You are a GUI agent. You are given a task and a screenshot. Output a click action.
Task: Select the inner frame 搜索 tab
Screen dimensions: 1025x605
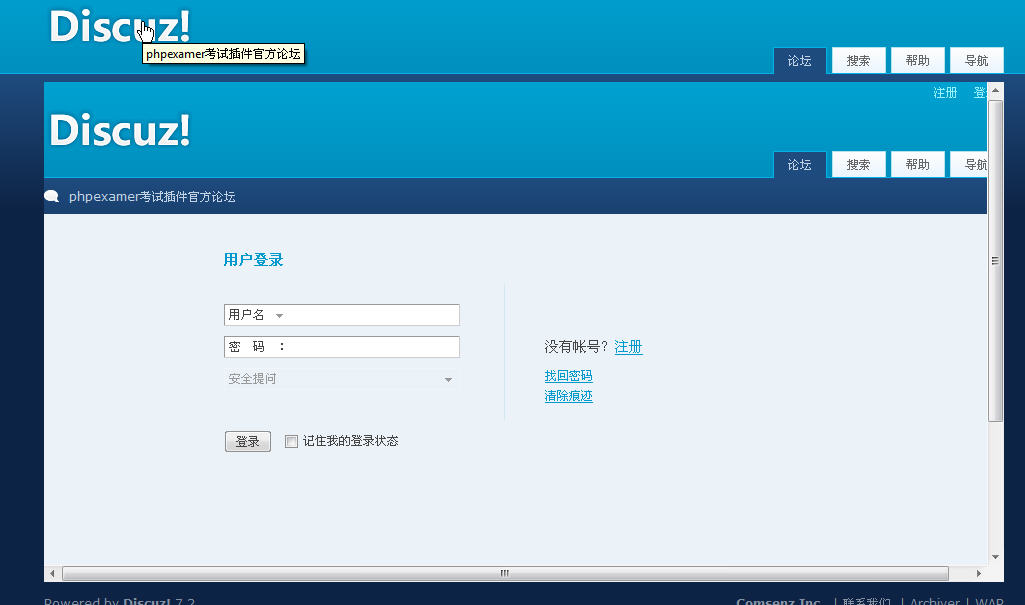click(x=858, y=165)
